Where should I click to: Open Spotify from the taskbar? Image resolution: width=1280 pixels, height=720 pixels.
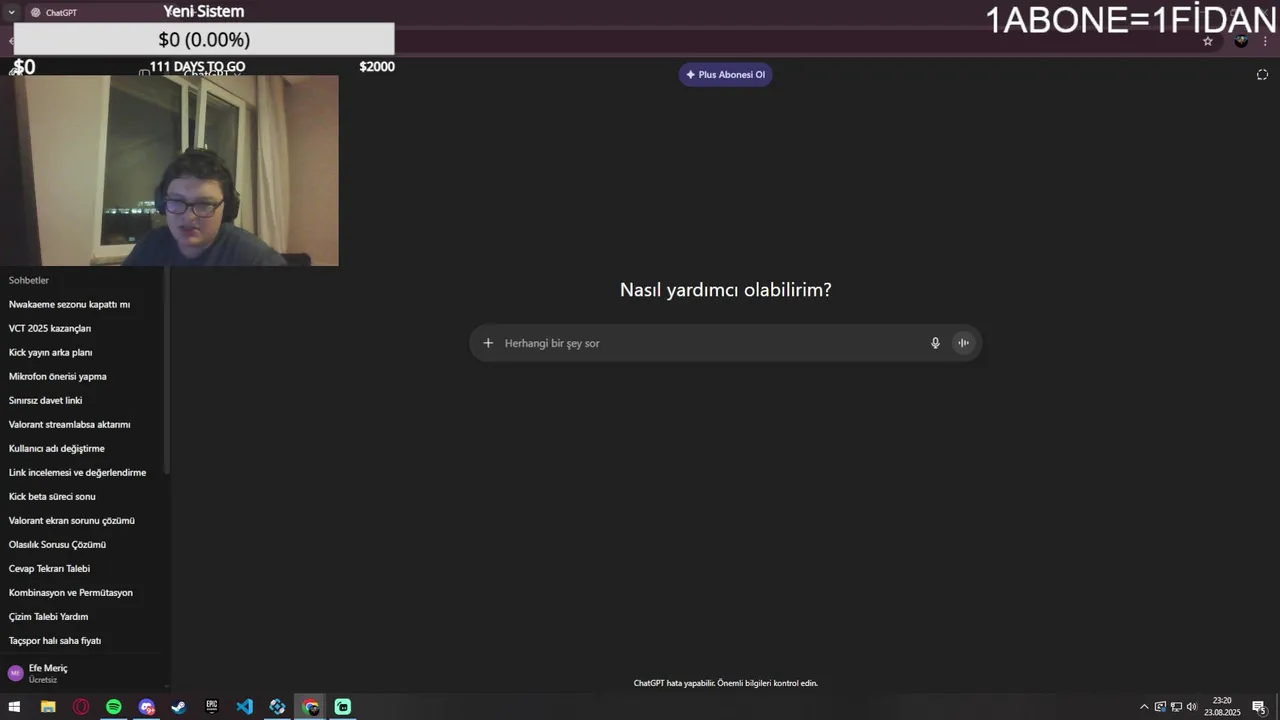[114, 707]
